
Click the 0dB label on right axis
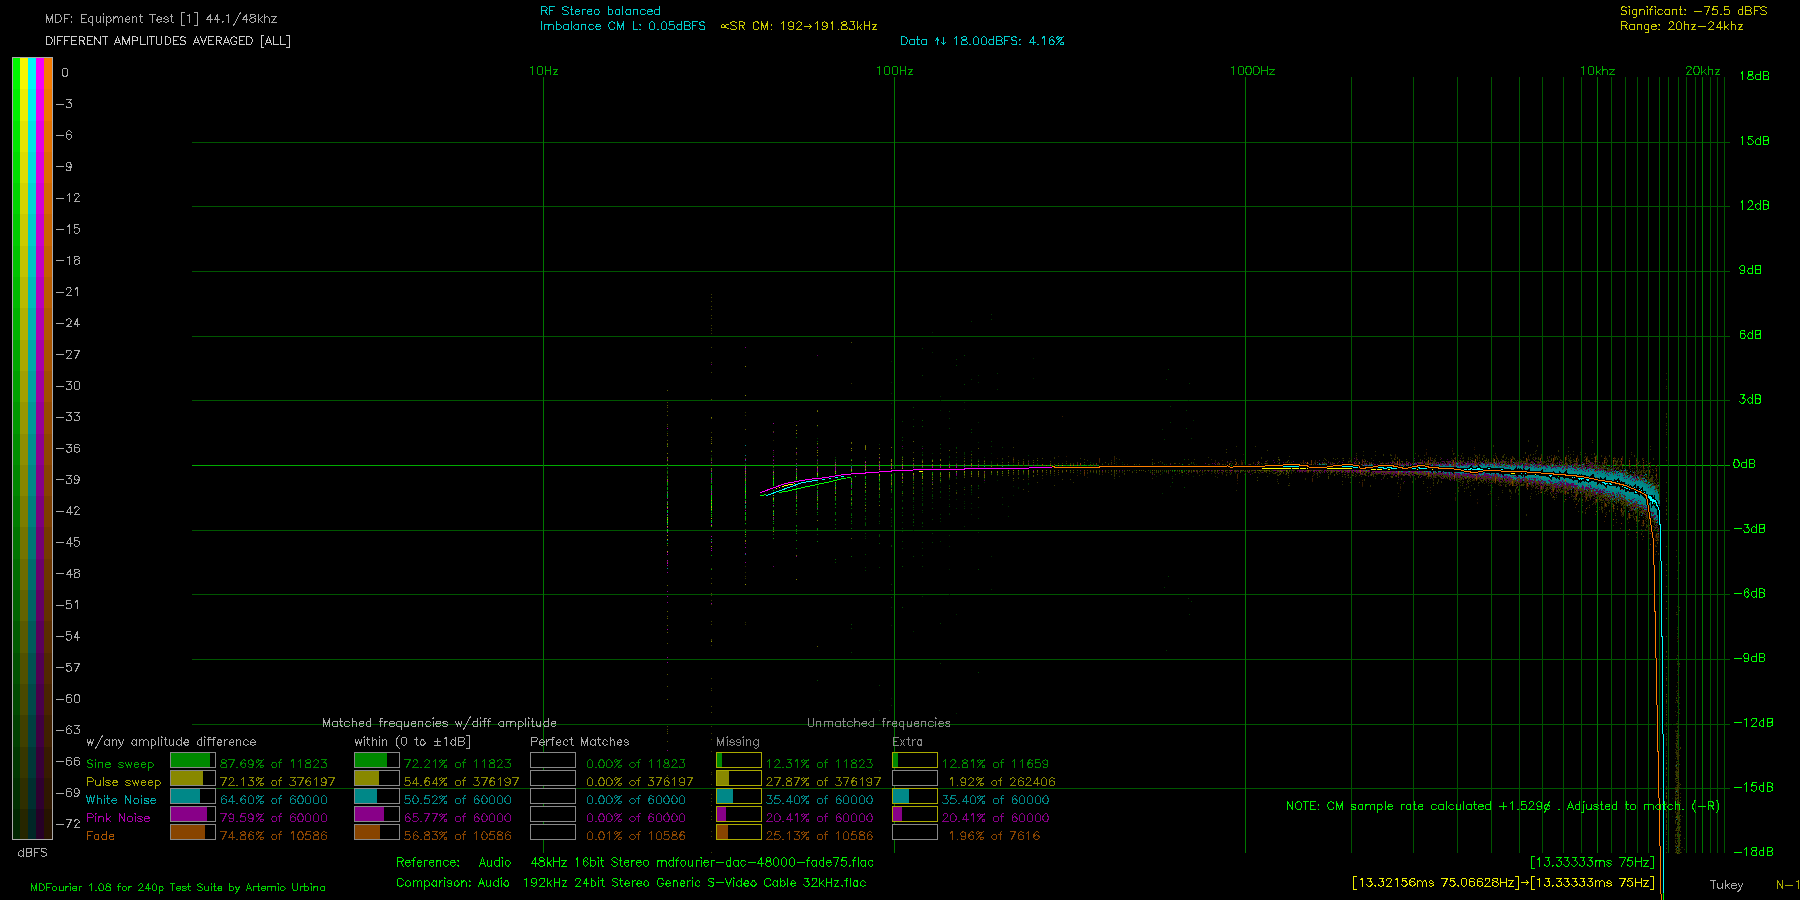pos(1744,464)
